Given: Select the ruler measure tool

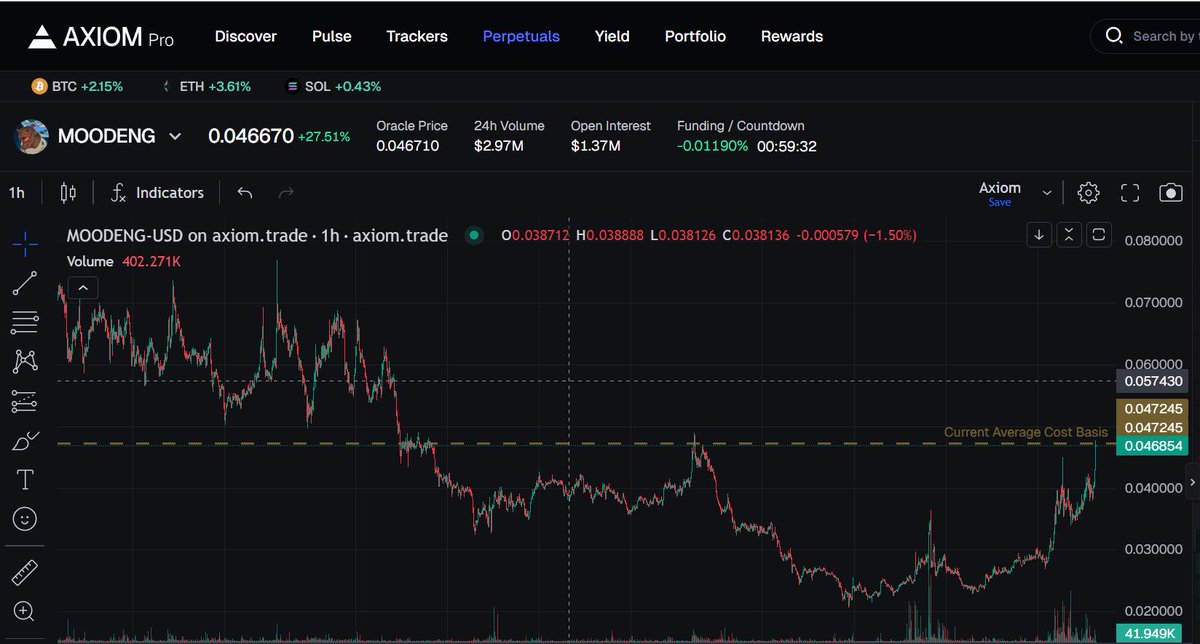Looking at the screenshot, I should (x=25, y=572).
